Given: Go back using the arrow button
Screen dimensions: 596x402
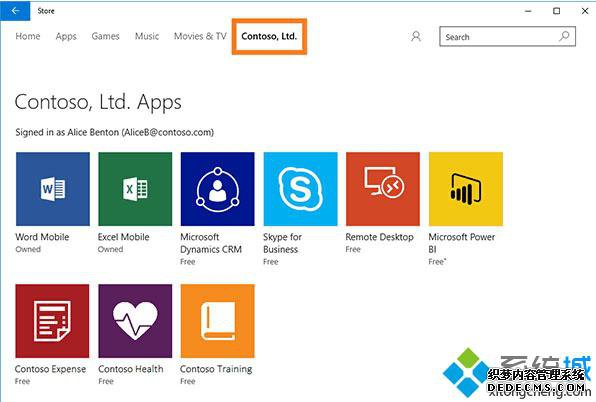Looking at the screenshot, I should [15, 11].
